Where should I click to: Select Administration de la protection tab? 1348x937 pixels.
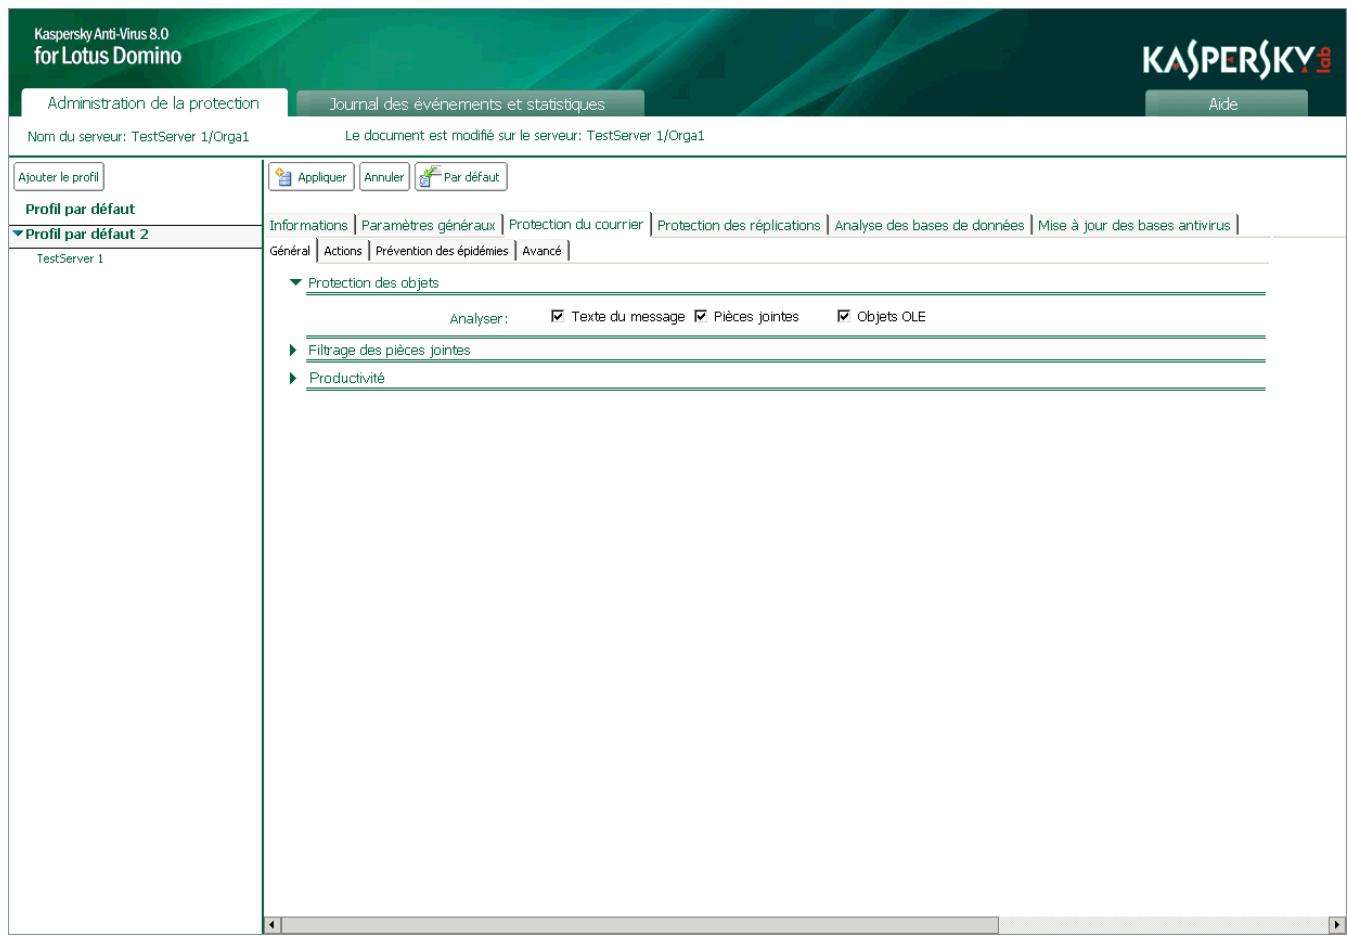point(153,103)
